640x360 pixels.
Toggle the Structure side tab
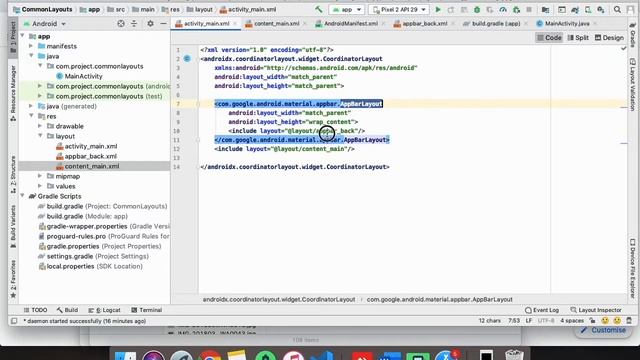pos(13,174)
